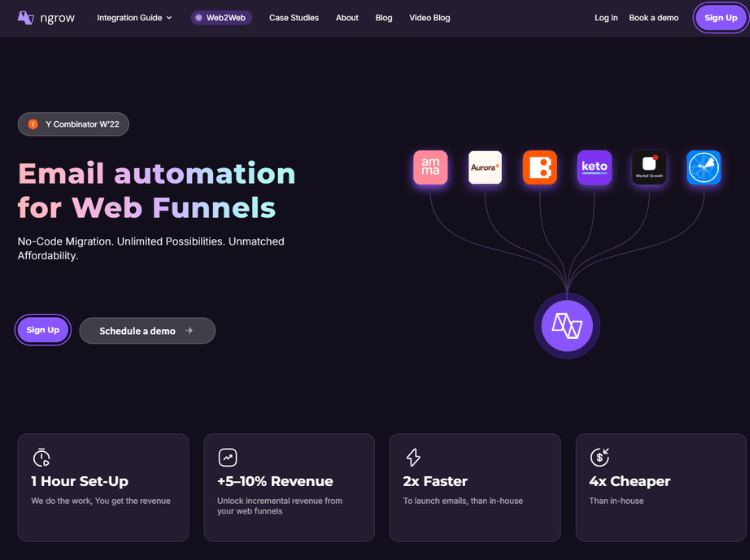The width and height of the screenshot is (750, 560).
Task: Click the chart icon on +5–10% Revenue
Action: click(228, 457)
